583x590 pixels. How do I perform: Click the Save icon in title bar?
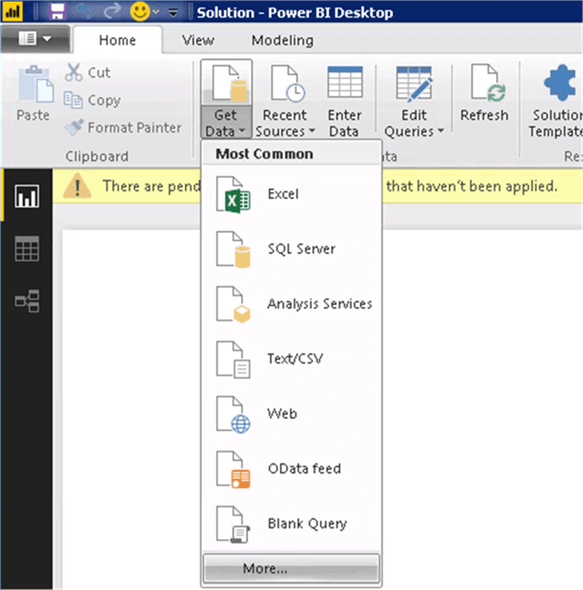coord(58,11)
